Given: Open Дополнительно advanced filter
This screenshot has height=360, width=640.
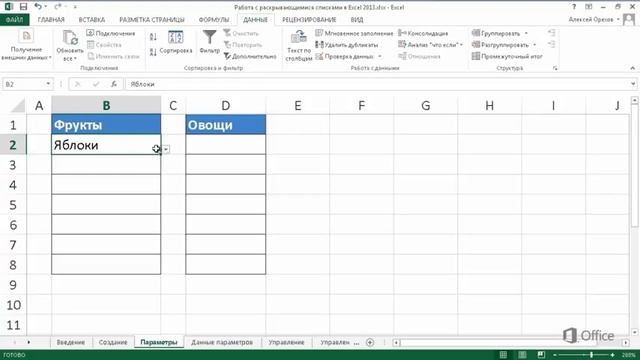Looking at the screenshot, I should 250,56.
